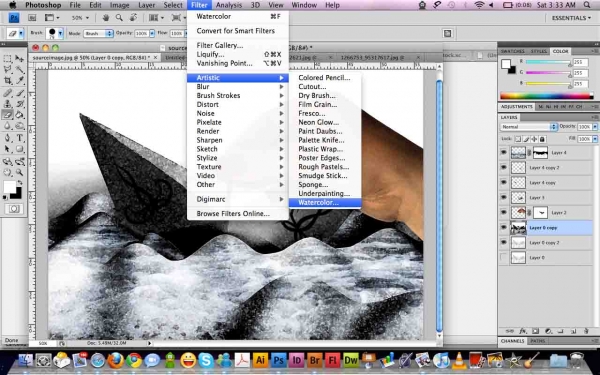Select the Magic Wand tool

pyautogui.click(x=20, y=69)
